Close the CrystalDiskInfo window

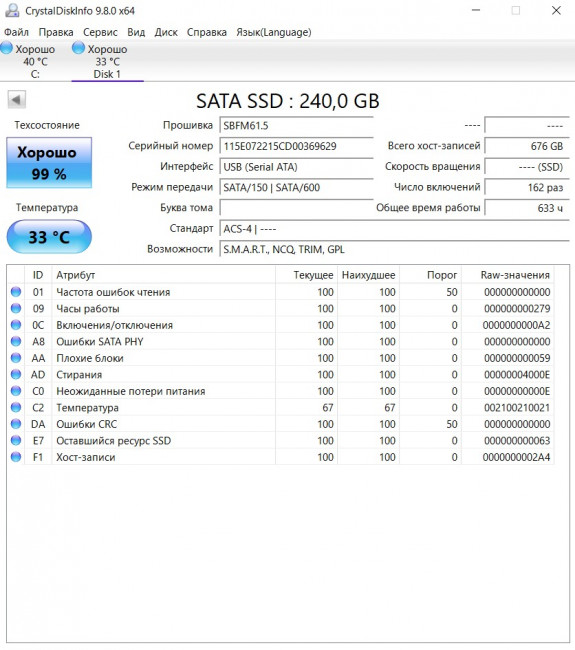pos(556,10)
